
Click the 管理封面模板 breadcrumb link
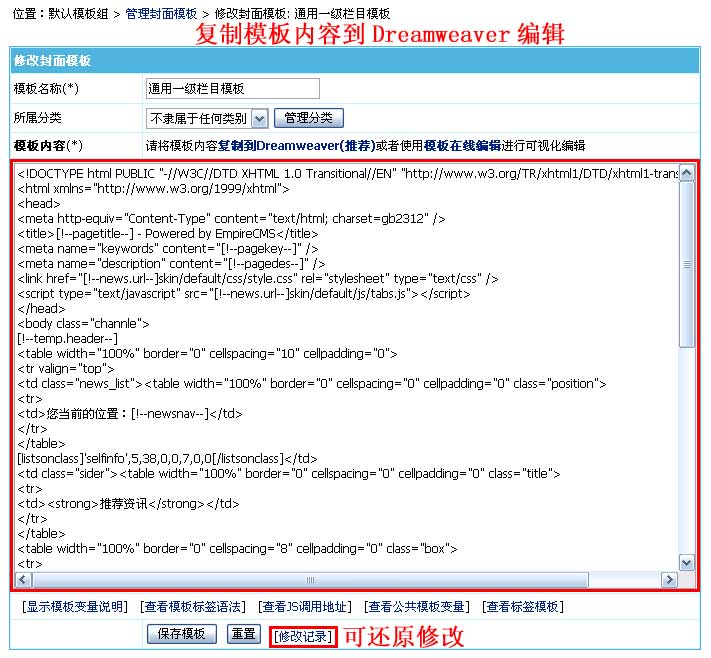pos(161,15)
